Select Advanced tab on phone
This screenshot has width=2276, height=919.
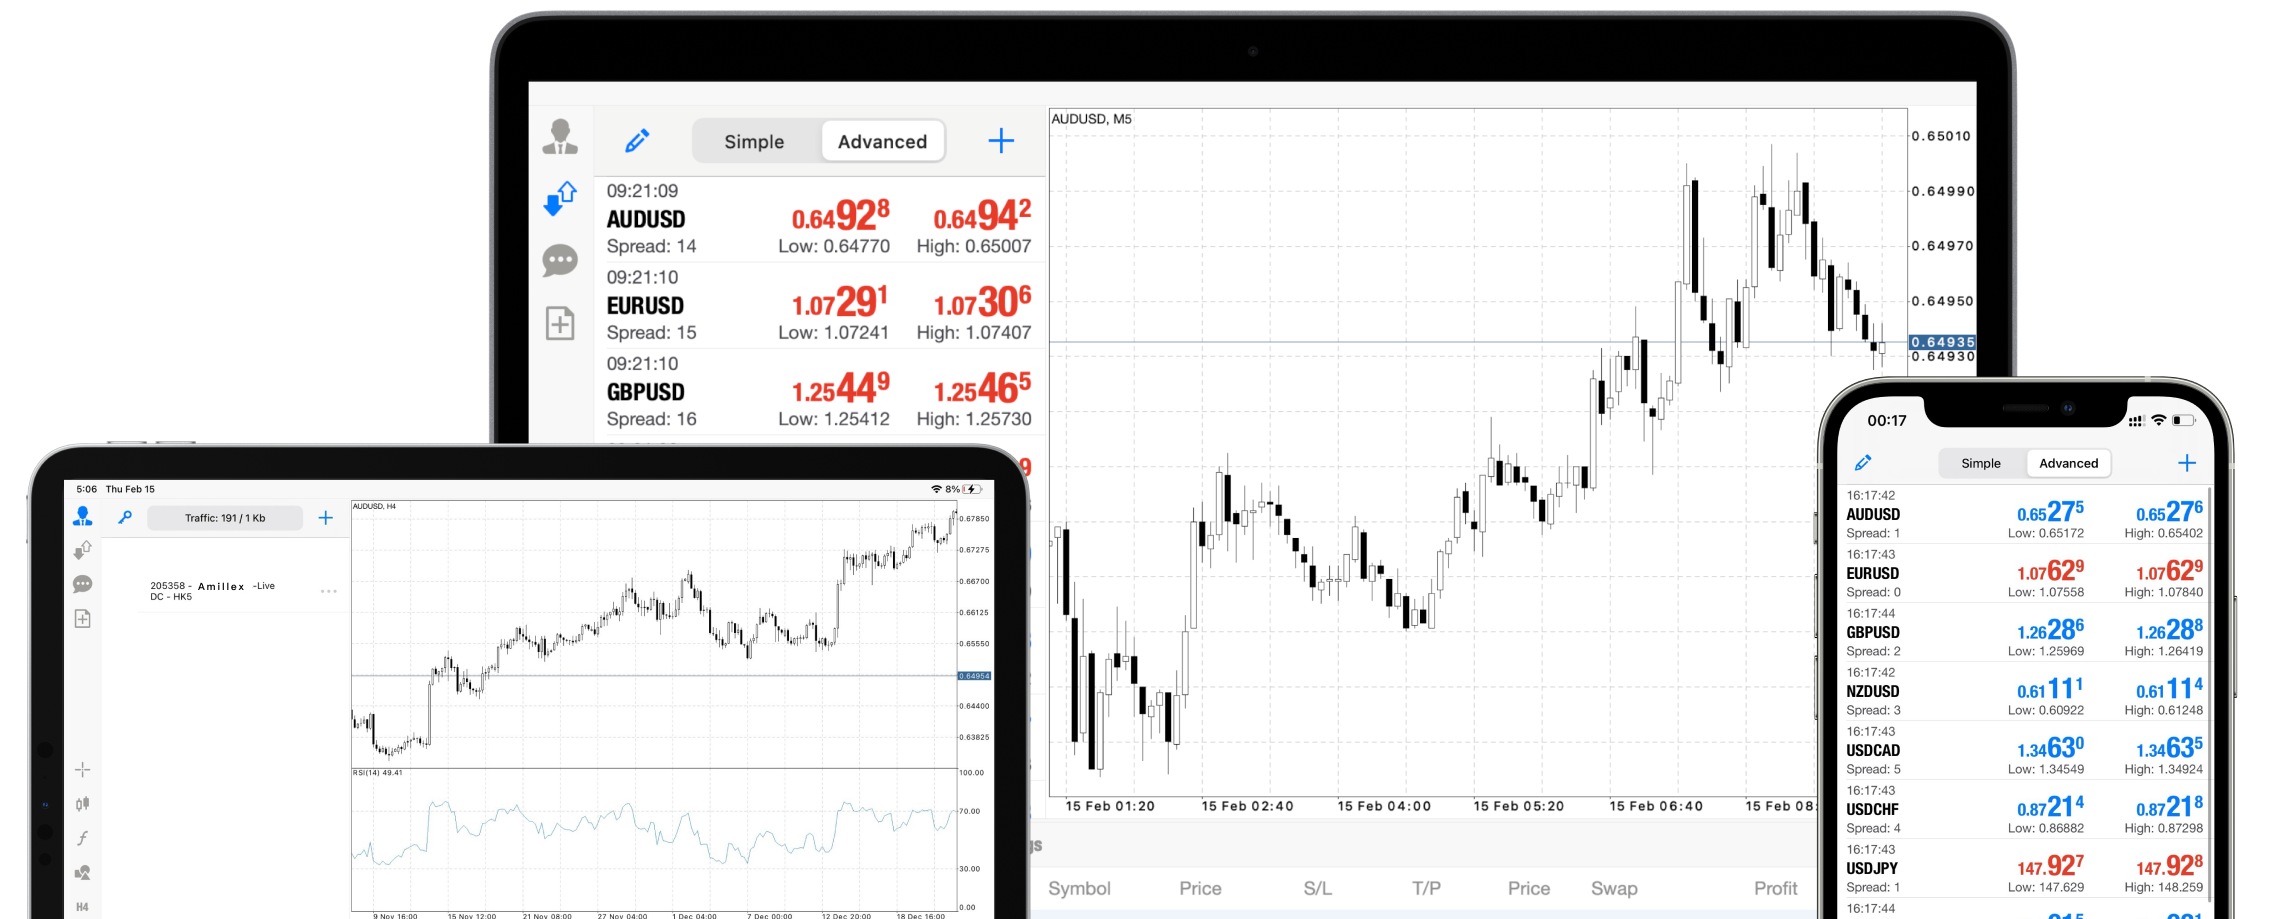click(2069, 463)
